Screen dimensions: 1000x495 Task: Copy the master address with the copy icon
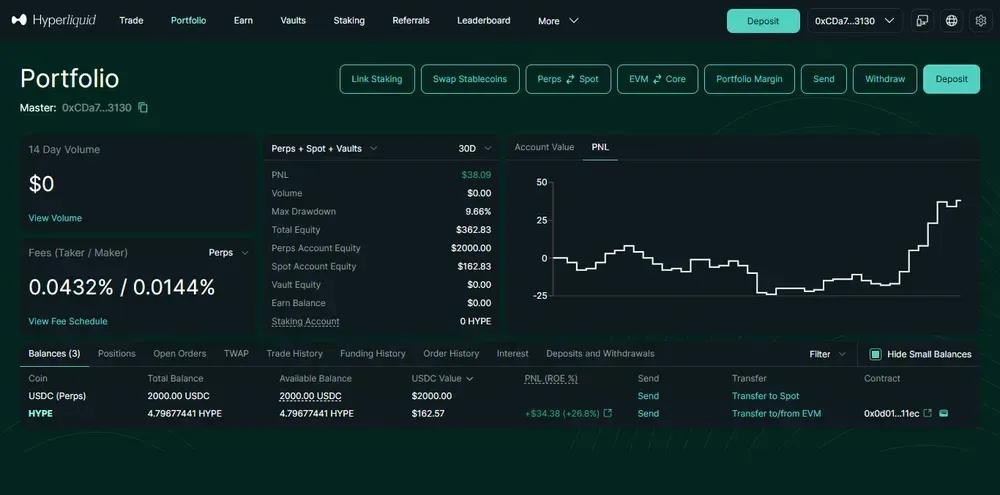click(143, 108)
